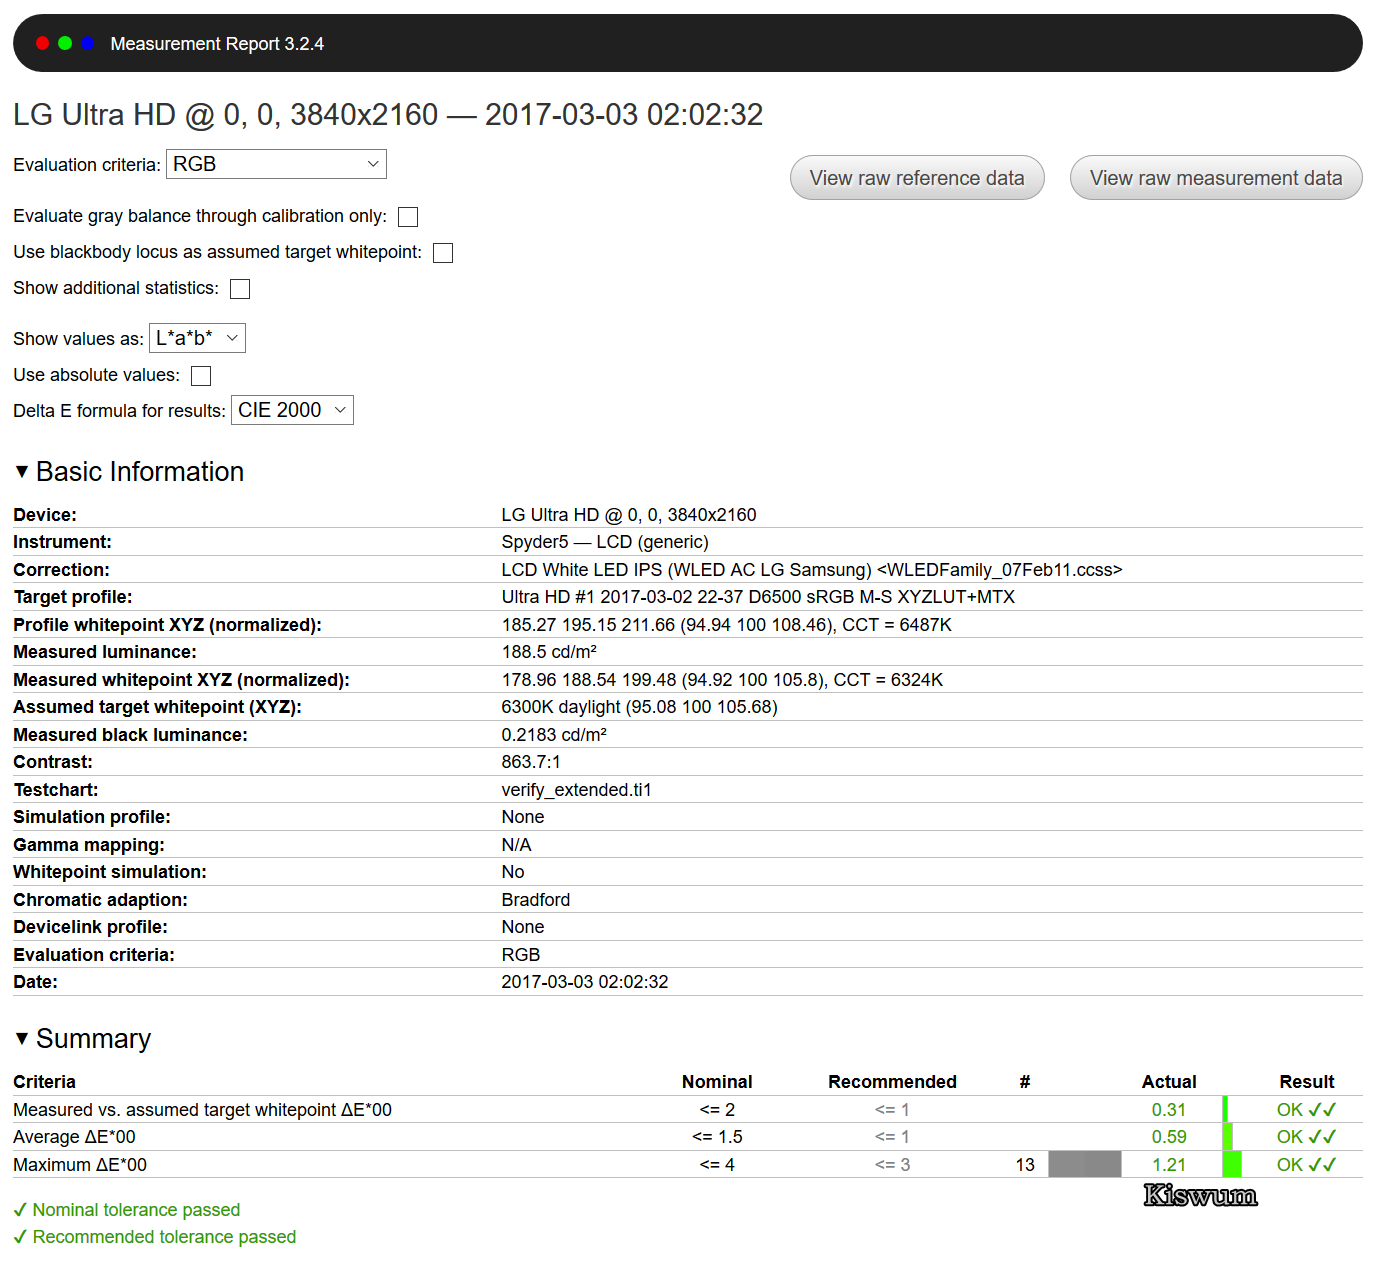The image size is (1389, 1265).
Task: Tick the Use absolute values checkbox
Action: coord(201,376)
